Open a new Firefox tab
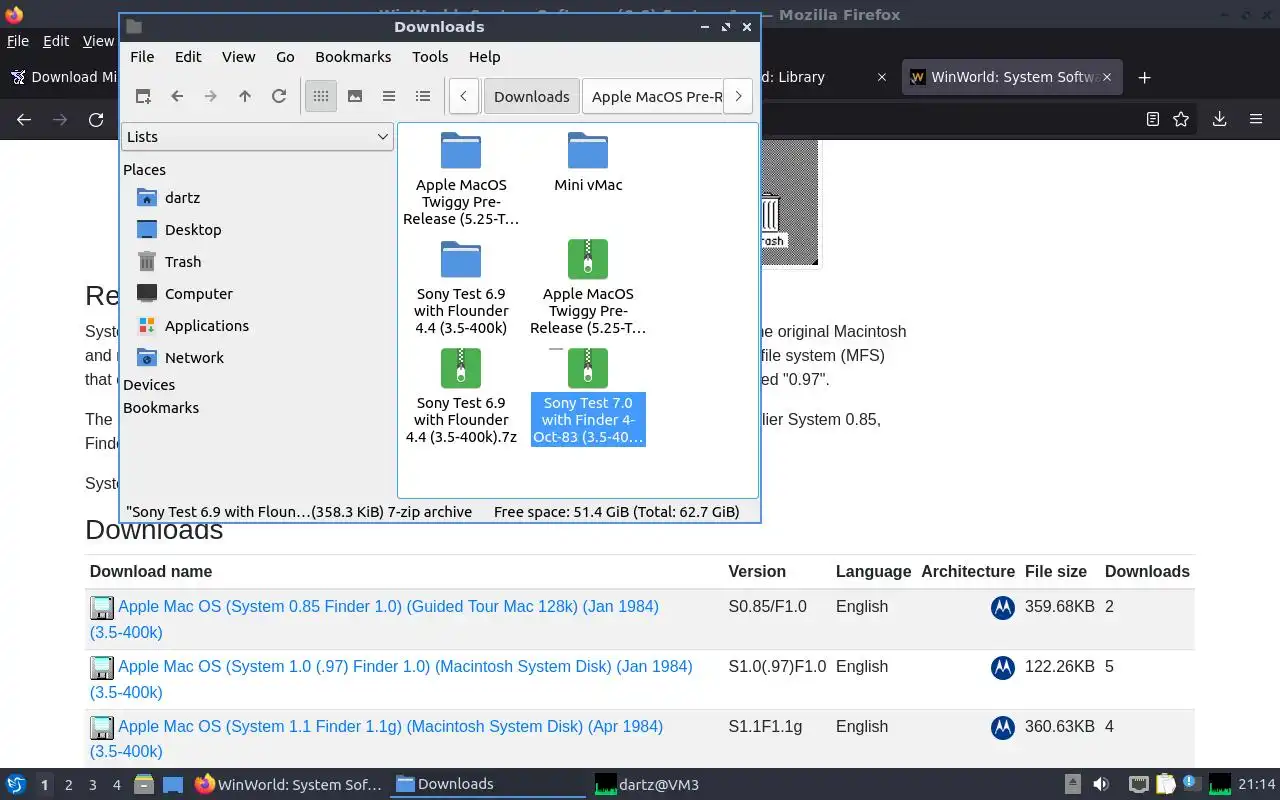Image resolution: width=1280 pixels, height=800 pixels. (1145, 77)
